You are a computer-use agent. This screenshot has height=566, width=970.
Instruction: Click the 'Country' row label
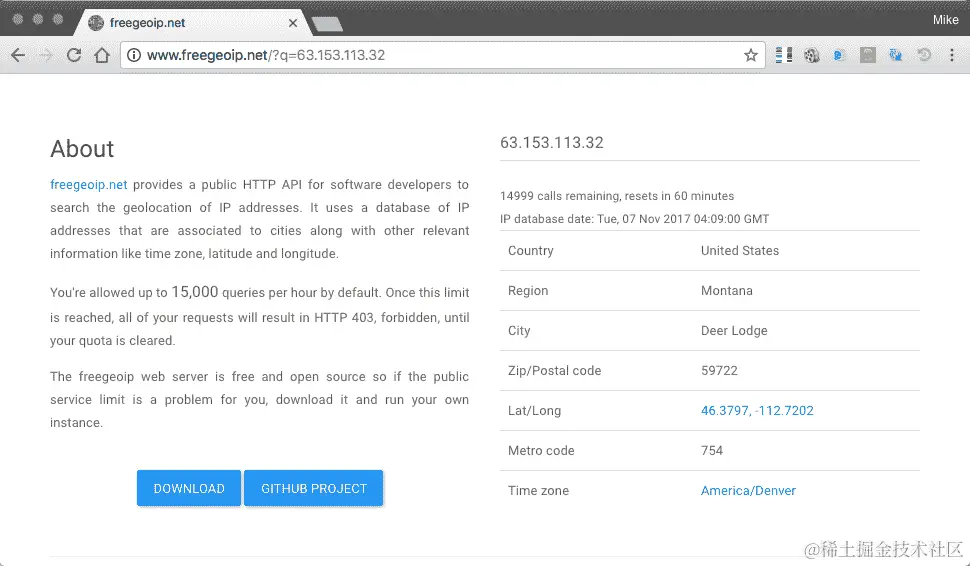(x=531, y=251)
